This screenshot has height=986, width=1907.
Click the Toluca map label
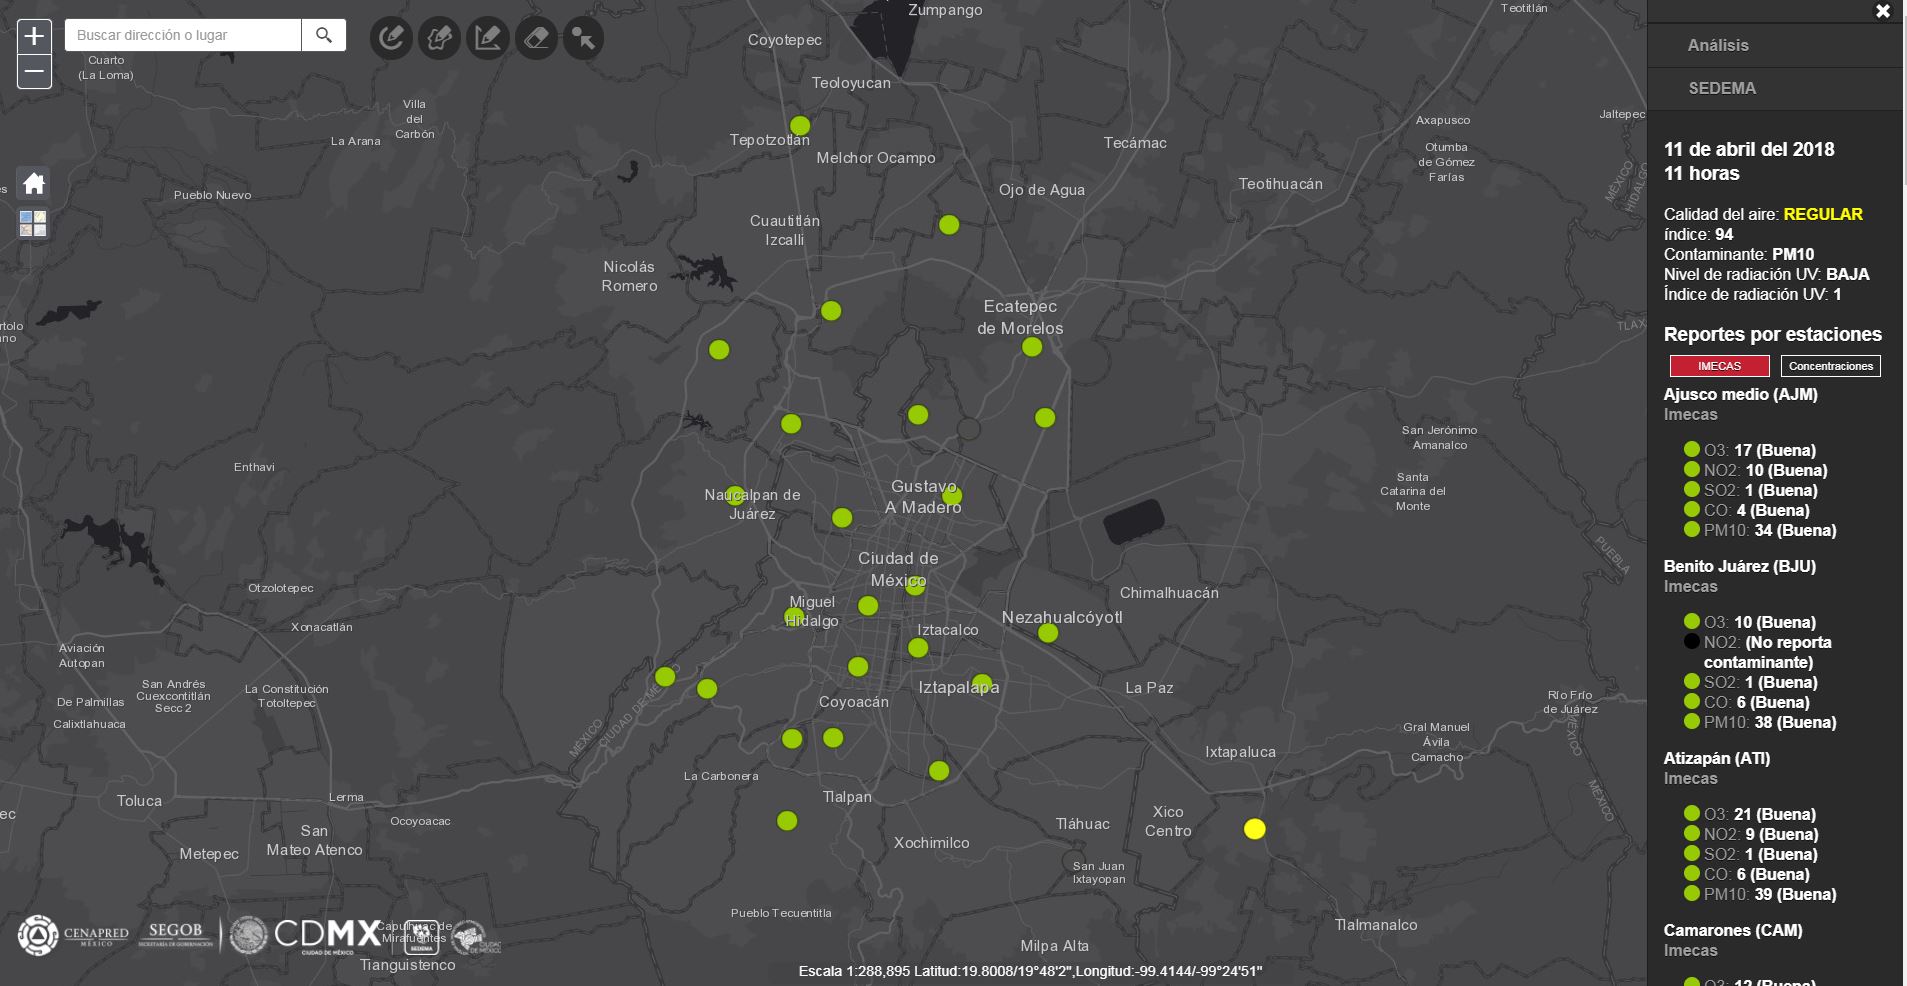(139, 801)
